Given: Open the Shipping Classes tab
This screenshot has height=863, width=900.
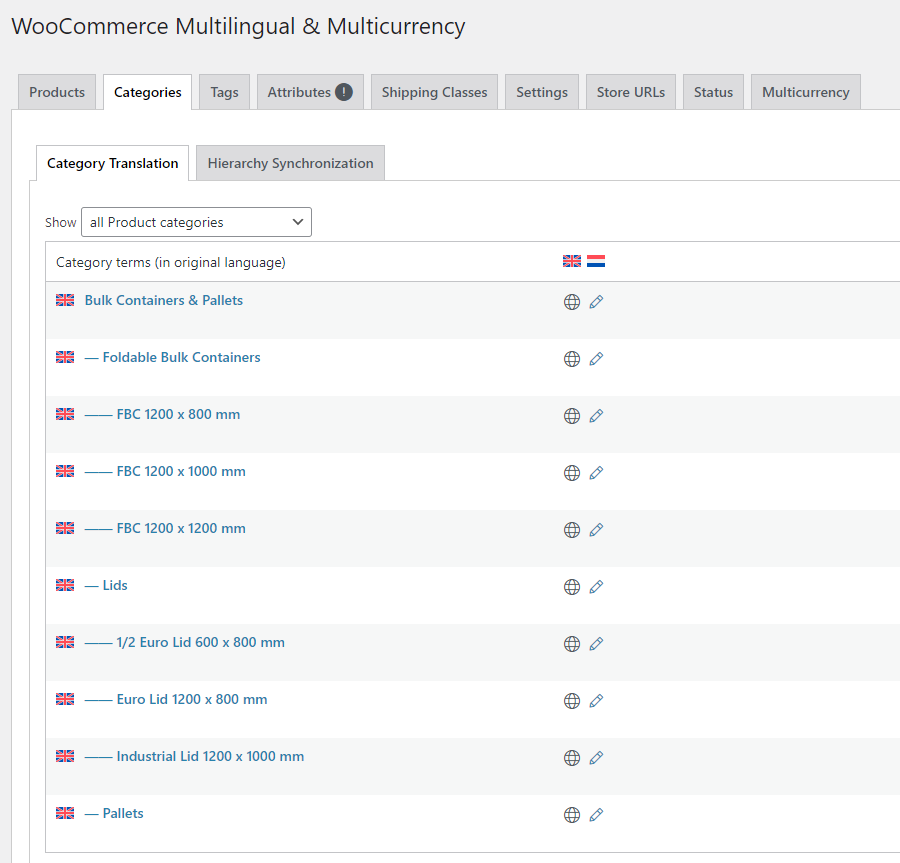Looking at the screenshot, I should pyautogui.click(x=435, y=92).
